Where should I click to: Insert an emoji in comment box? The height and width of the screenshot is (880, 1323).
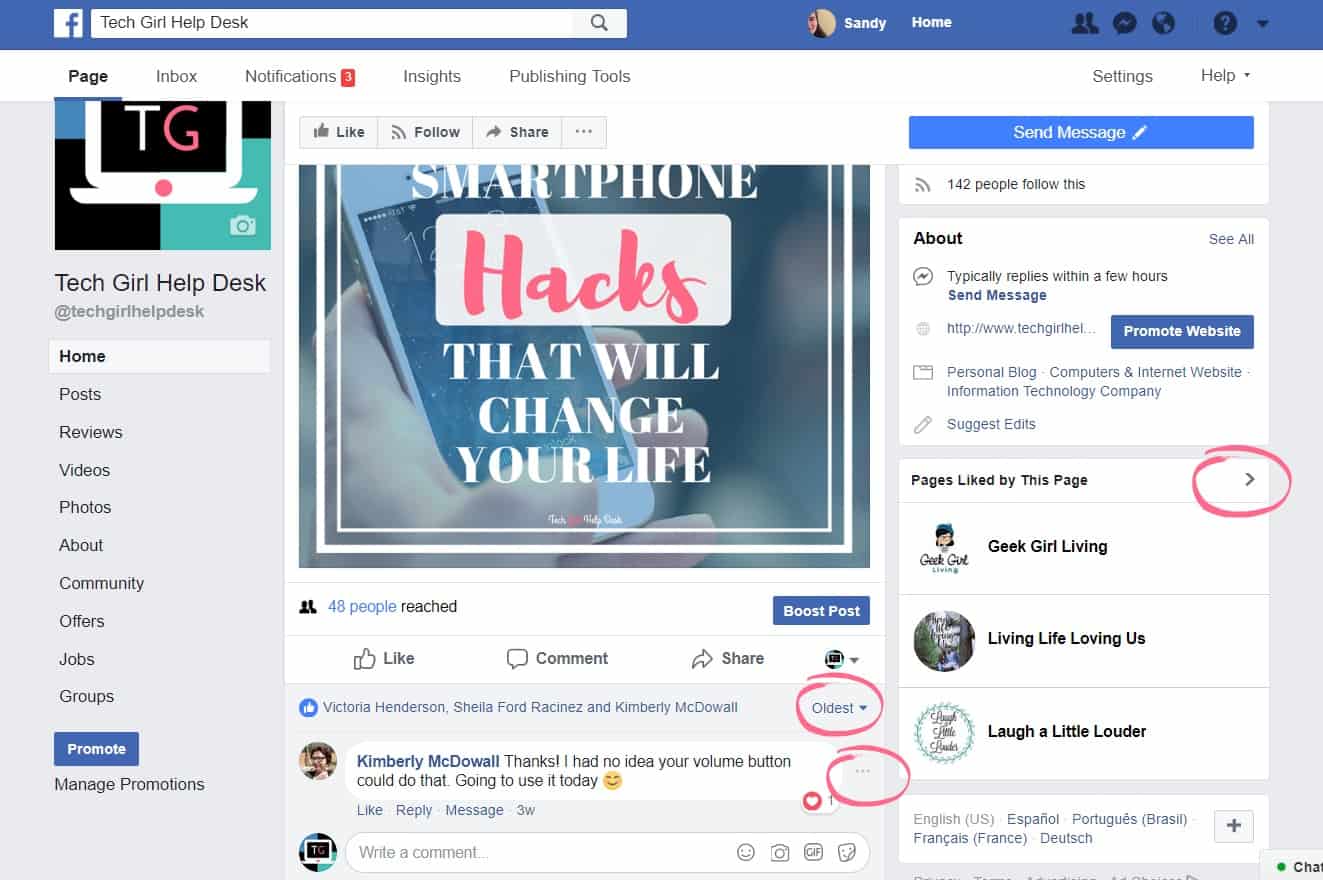click(x=746, y=853)
